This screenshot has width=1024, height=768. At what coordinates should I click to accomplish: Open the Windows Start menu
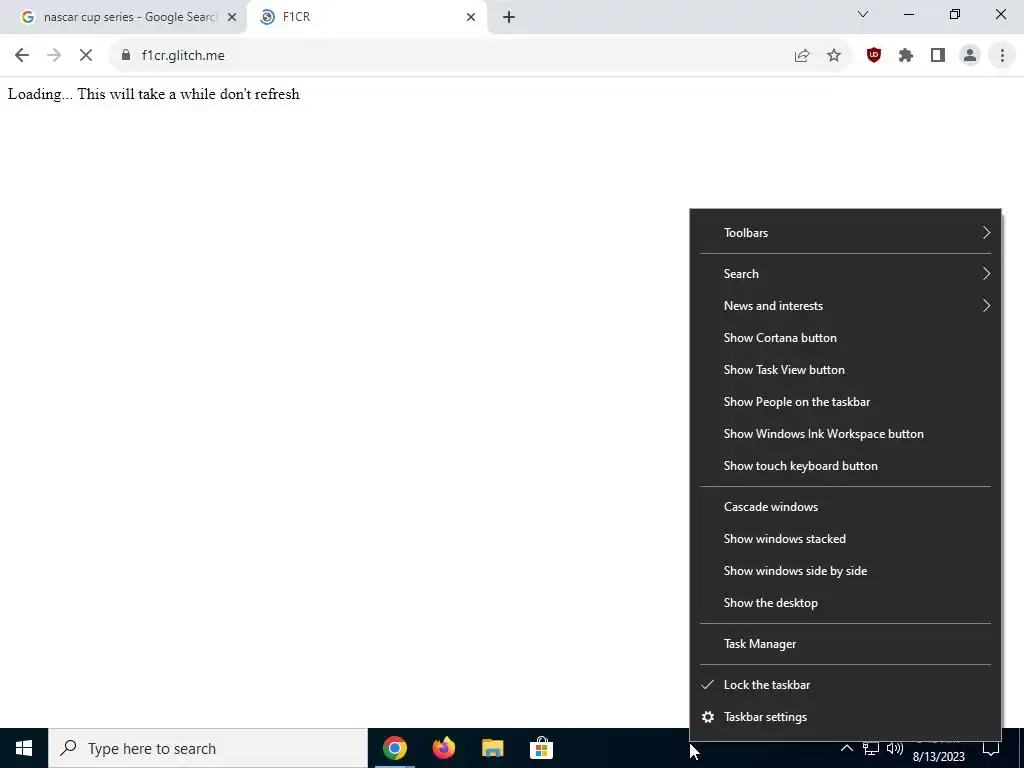coord(24,748)
